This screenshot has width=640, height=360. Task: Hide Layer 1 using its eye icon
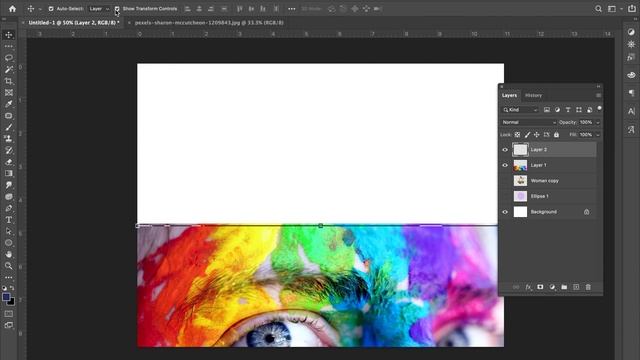(x=505, y=165)
